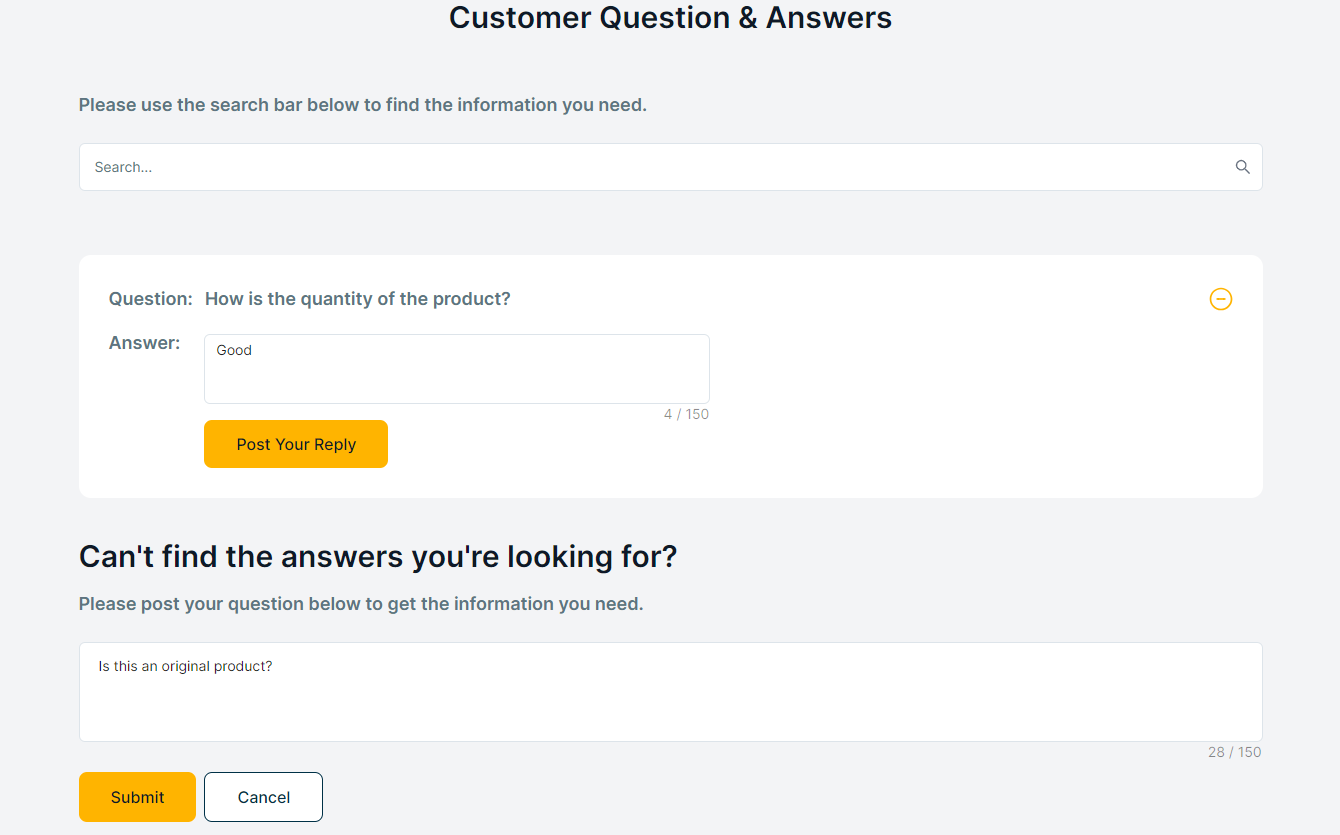Click the 'Answer:' label

[x=144, y=343]
